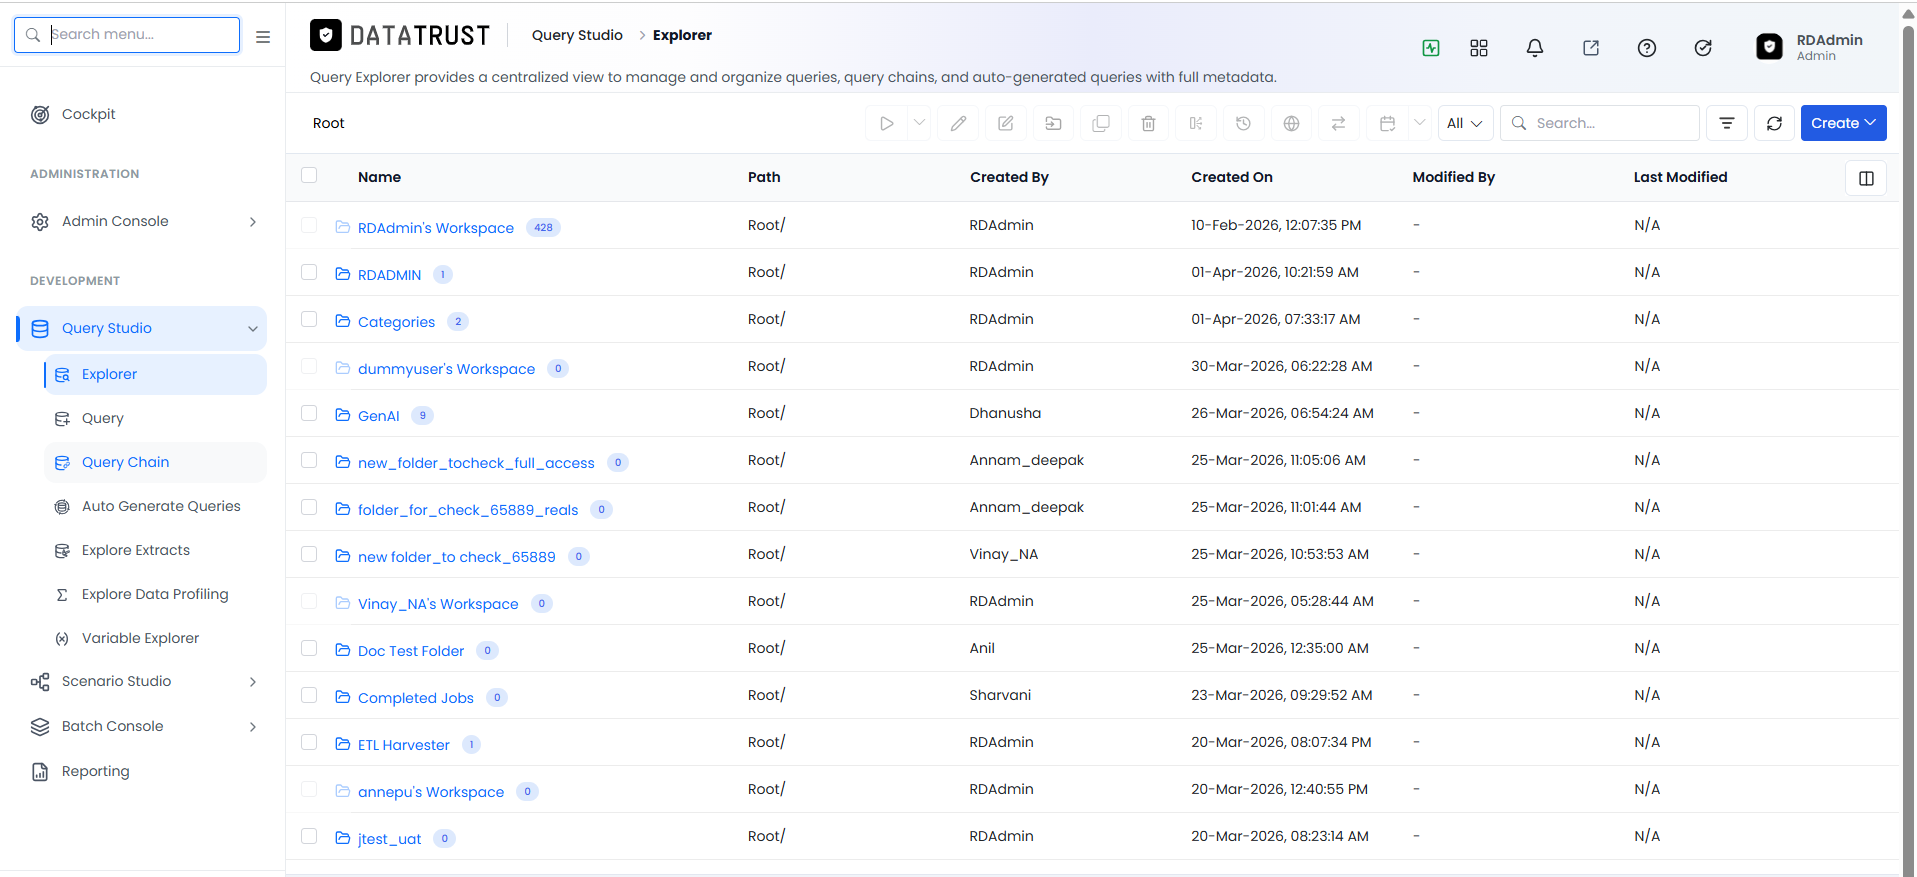Open Explore Data Profiling menu item
This screenshot has width=1917, height=877.
pyautogui.click(x=155, y=594)
